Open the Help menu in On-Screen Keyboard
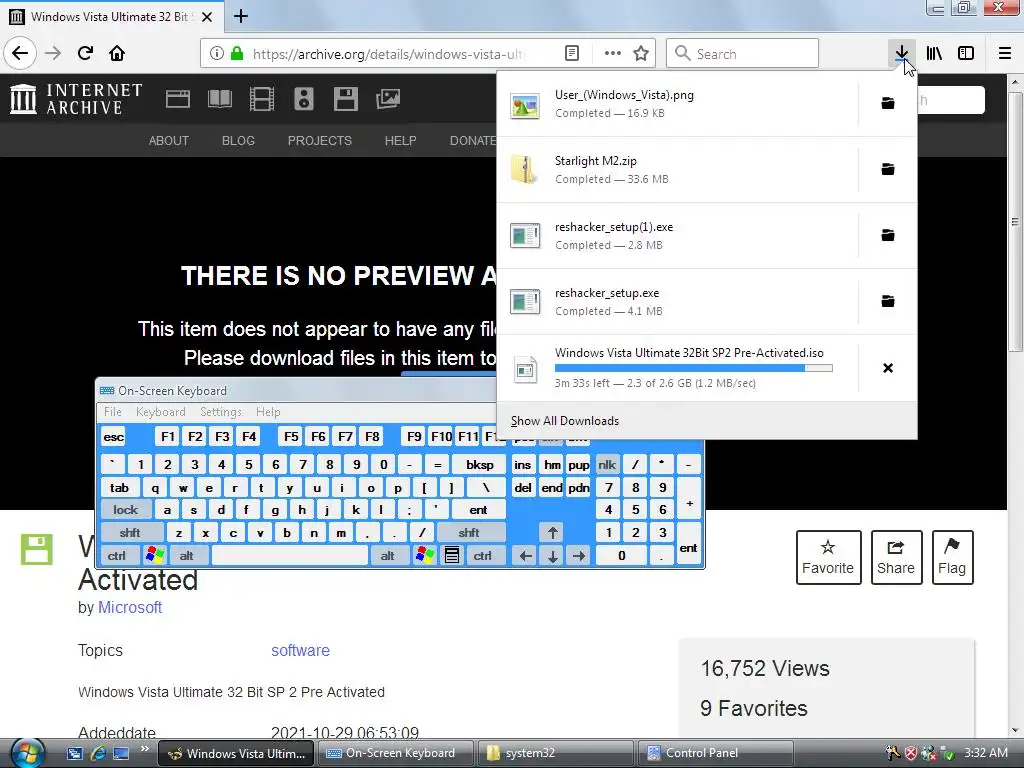The height and width of the screenshot is (768, 1024). (x=268, y=412)
